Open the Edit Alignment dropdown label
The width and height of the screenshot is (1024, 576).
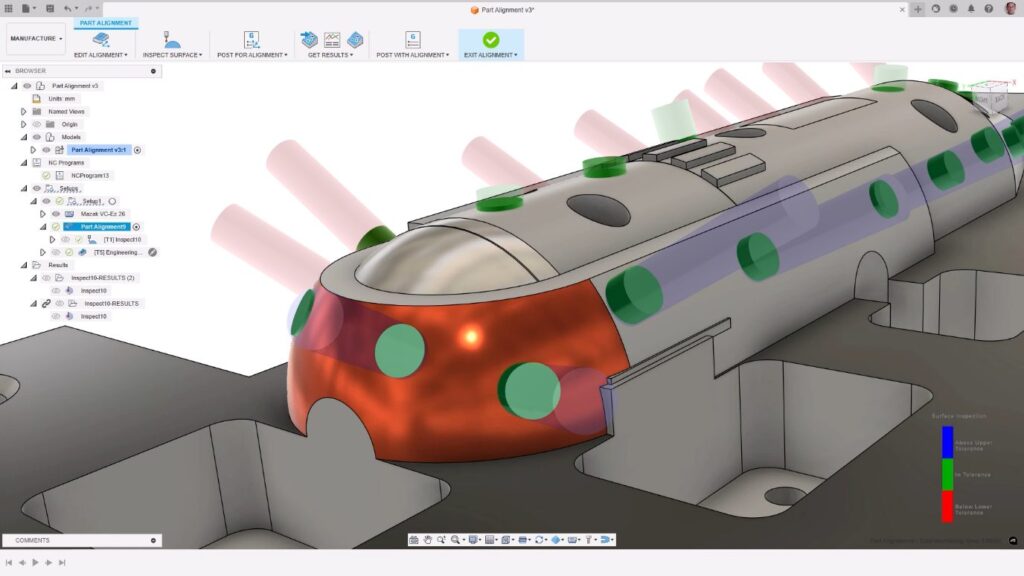101,55
